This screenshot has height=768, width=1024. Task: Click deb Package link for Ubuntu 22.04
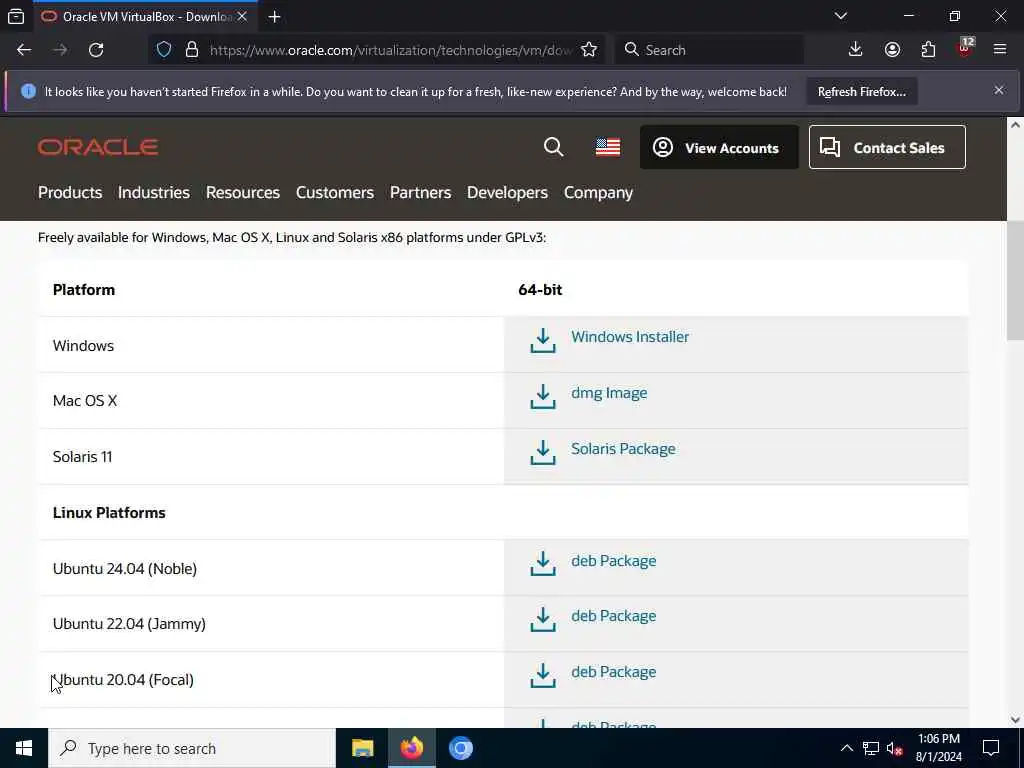click(x=613, y=616)
